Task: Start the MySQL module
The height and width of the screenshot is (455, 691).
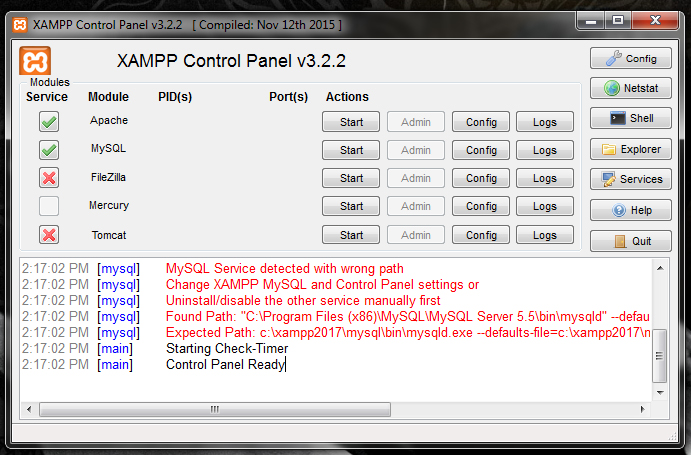Action: pyautogui.click(x=351, y=150)
